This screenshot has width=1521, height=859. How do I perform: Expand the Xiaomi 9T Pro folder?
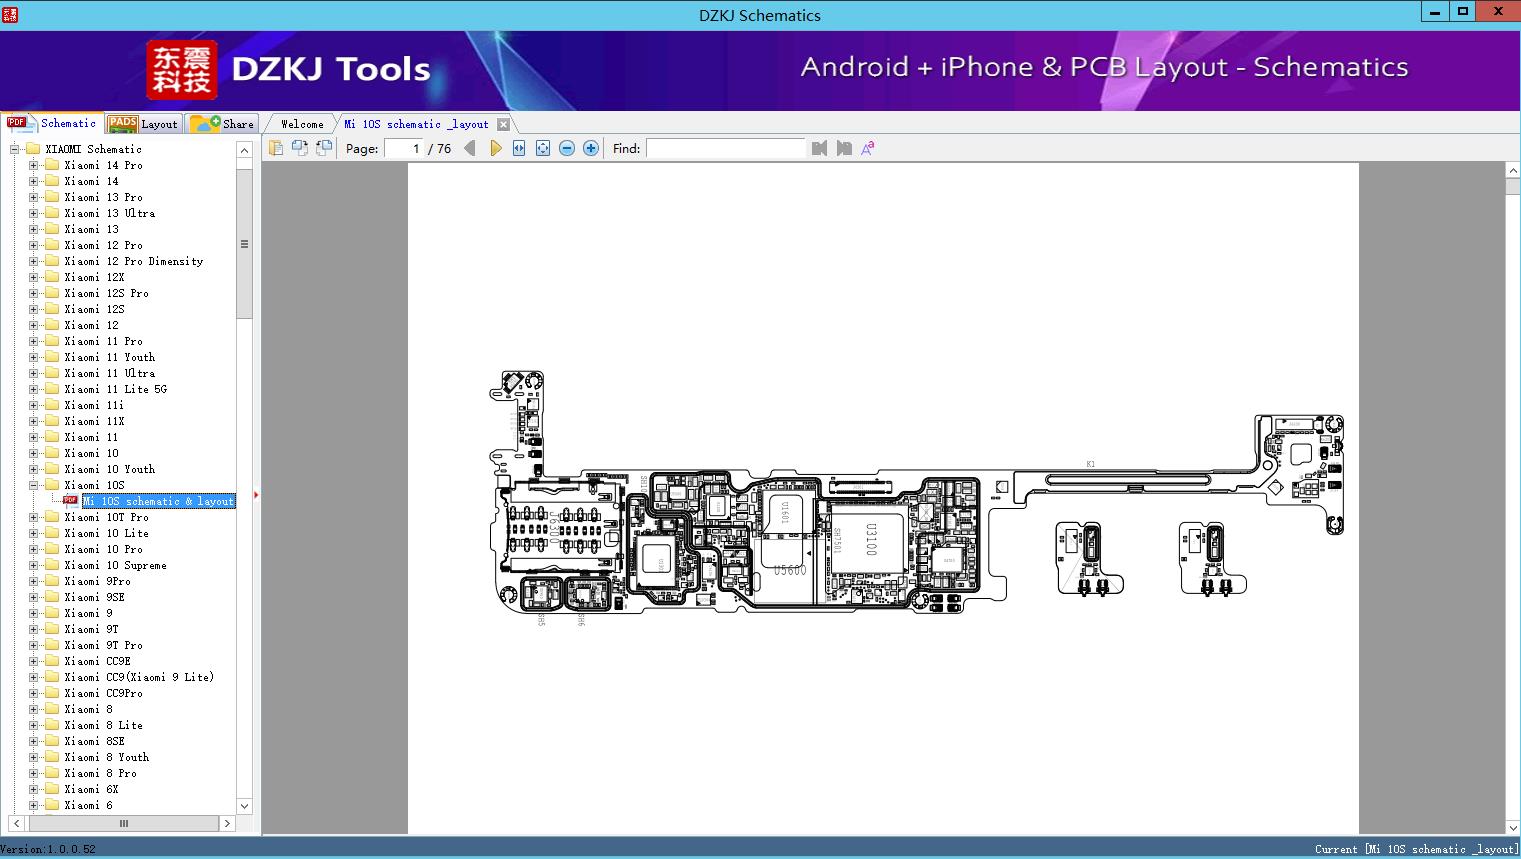(x=33, y=645)
